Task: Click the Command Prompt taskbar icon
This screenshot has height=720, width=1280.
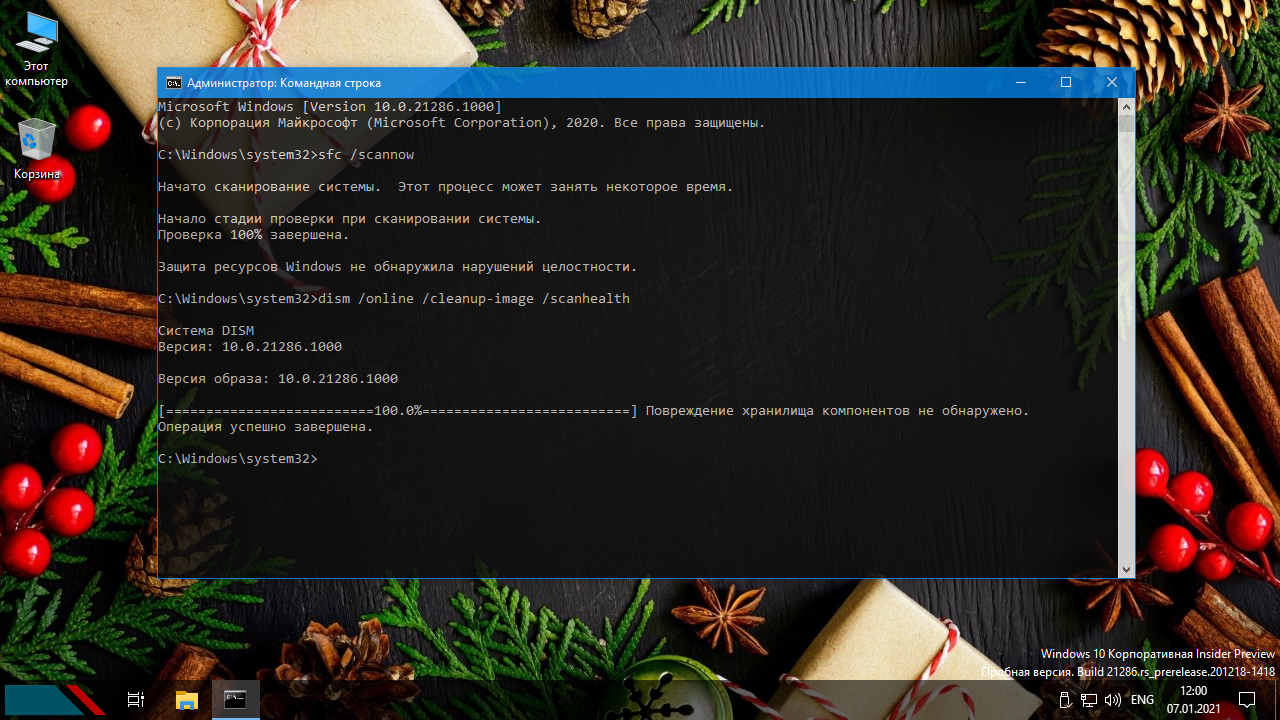Action: point(235,700)
